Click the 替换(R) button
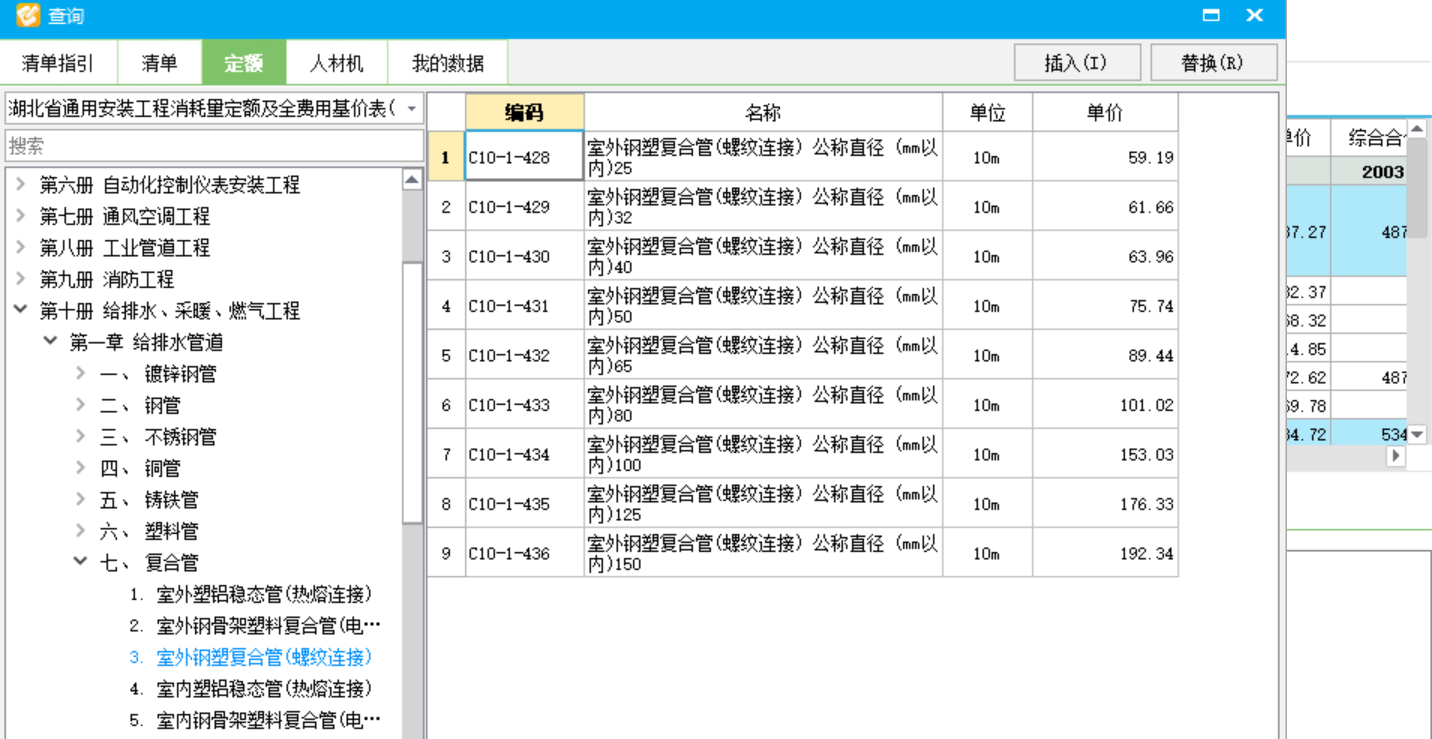This screenshot has width=1432, height=739. (1213, 63)
